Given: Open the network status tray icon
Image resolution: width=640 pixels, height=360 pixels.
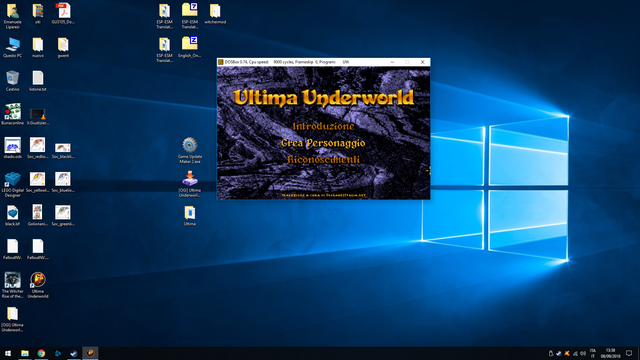Looking at the screenshot, I should pos(575,353).
